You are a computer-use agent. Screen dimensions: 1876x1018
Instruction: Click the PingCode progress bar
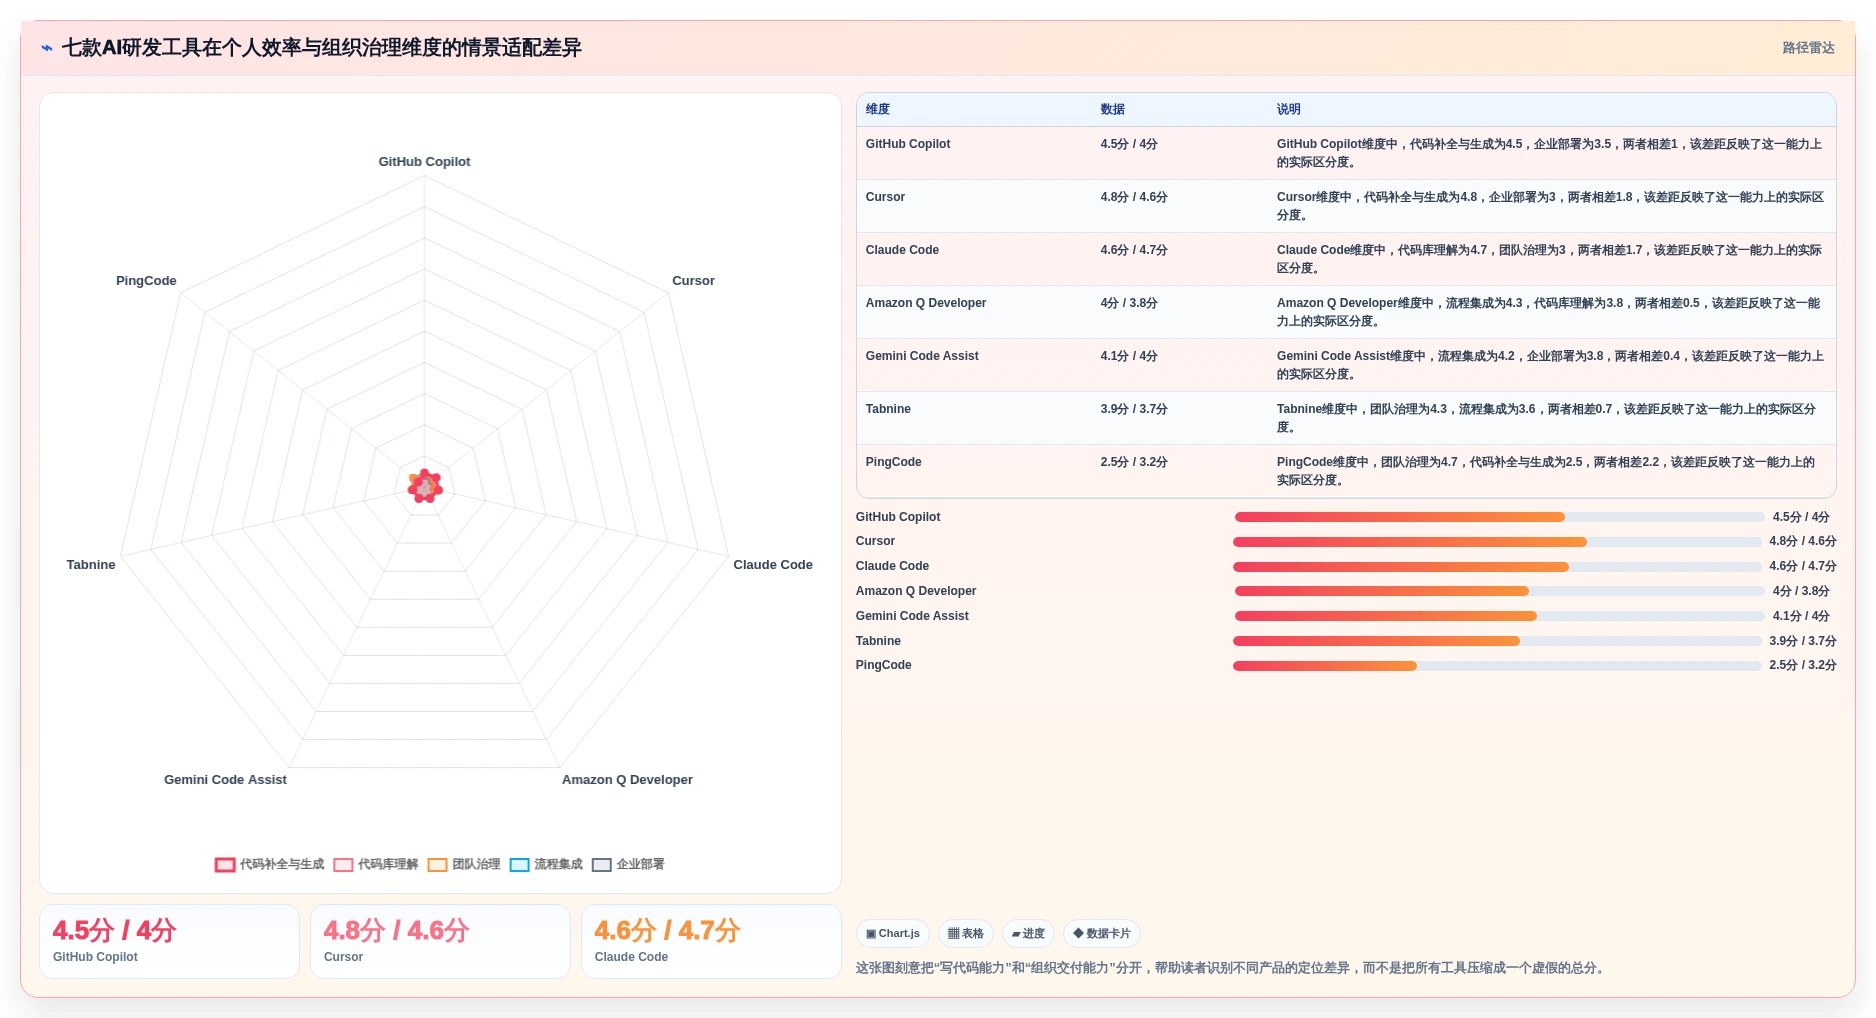1497,666
